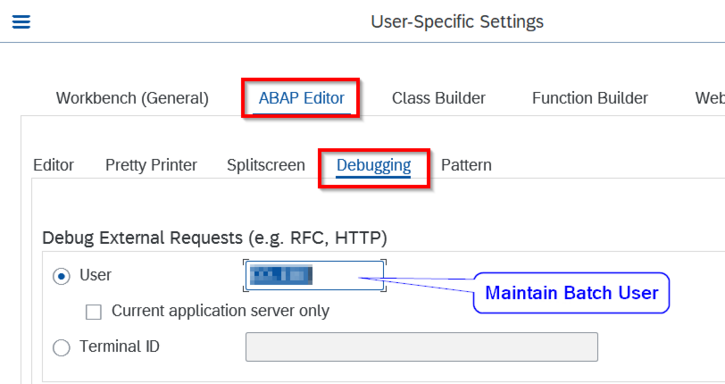Select the User radio button
Viewport: 725px width, 384px height.
coord(61,276)
